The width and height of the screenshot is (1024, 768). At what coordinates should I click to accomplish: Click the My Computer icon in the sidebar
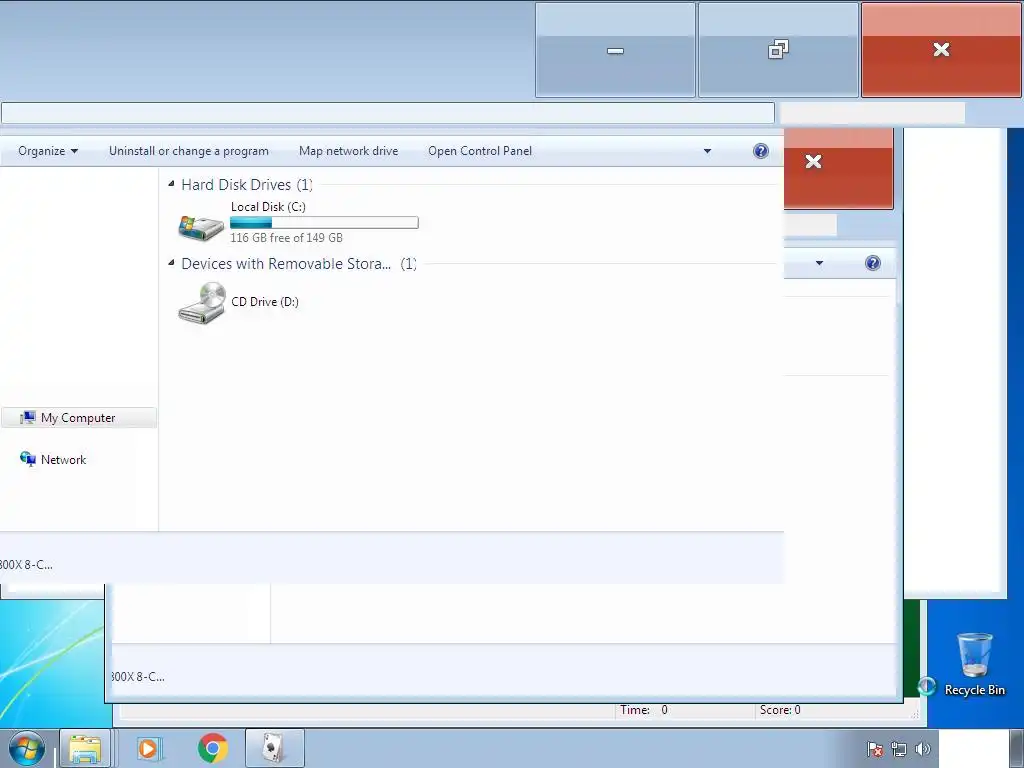(27, 418)
